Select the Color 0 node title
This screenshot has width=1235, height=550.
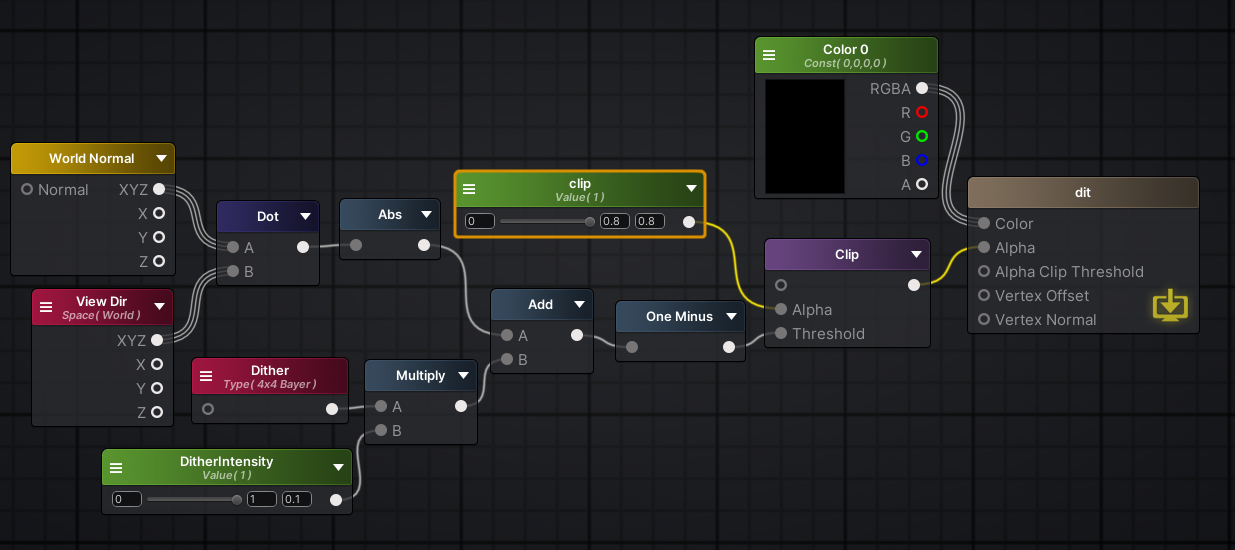846,50
